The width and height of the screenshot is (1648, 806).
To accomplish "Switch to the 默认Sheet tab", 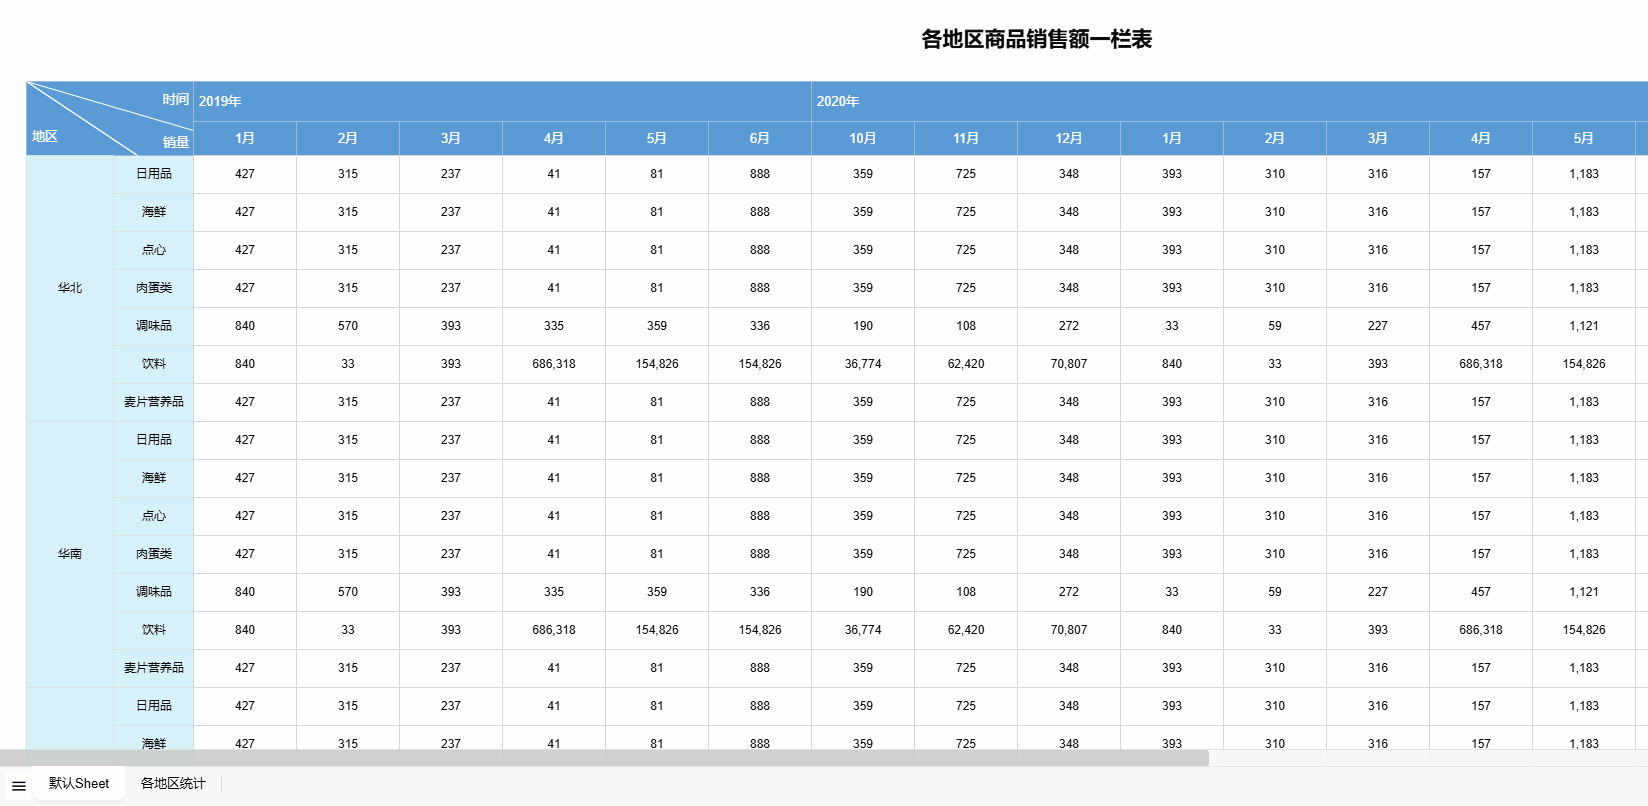I will click(x=79, y=783).
